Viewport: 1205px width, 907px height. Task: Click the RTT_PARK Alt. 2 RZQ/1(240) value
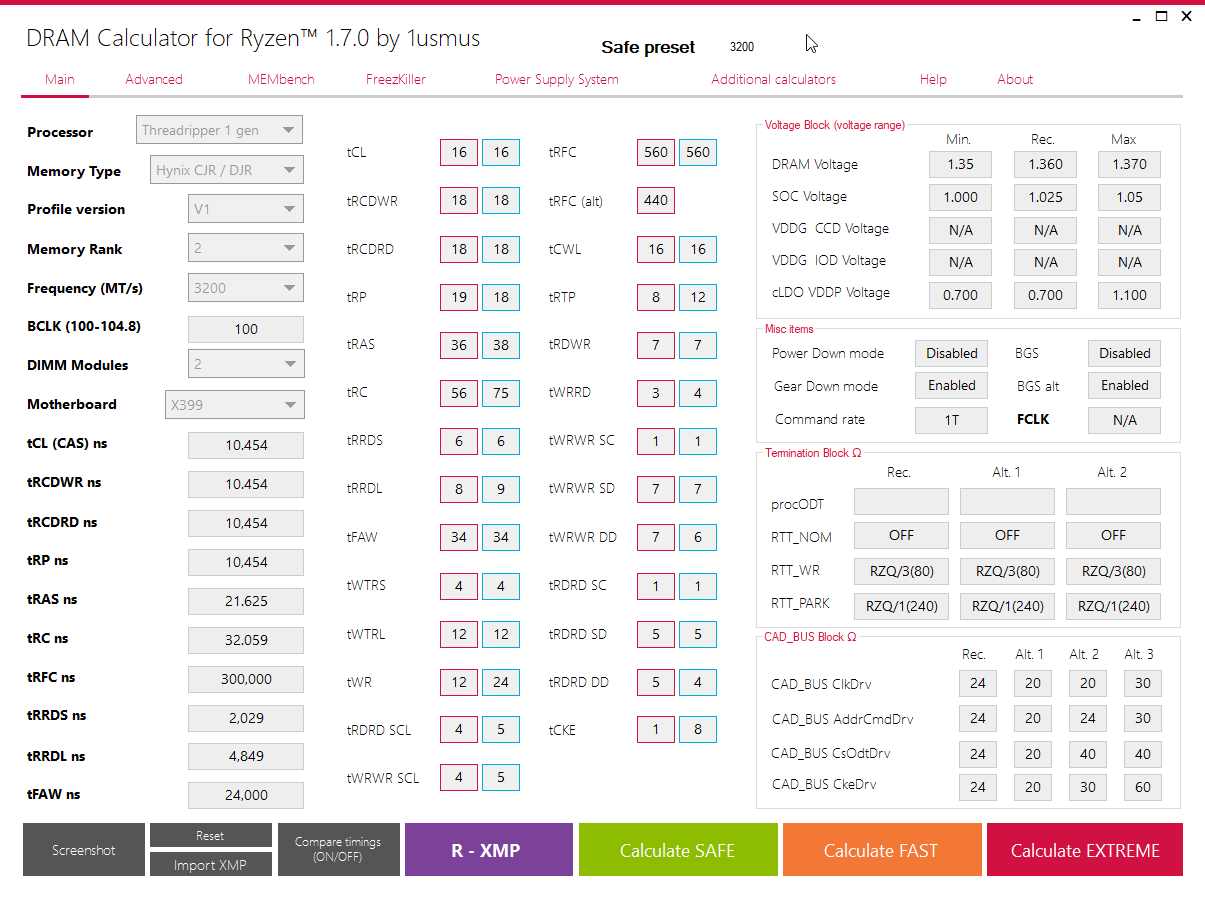click(1113, 606)
